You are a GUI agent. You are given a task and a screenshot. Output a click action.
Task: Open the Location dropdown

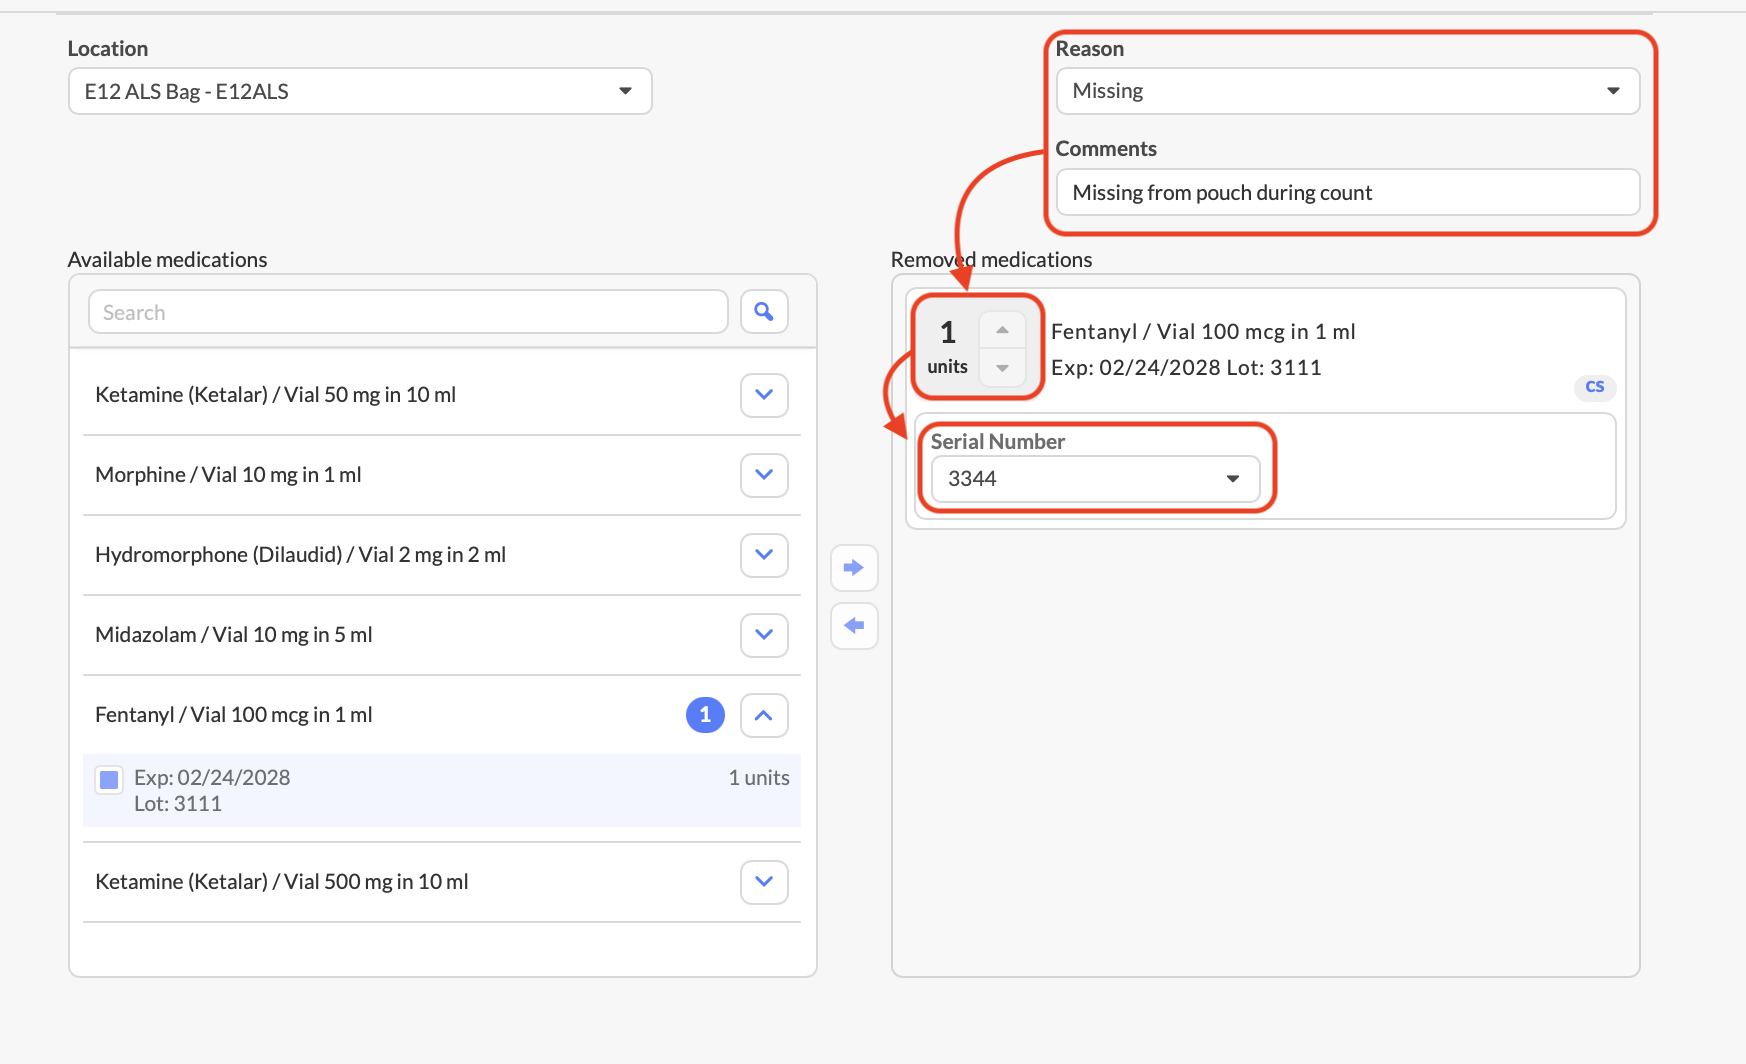[360, 91]
